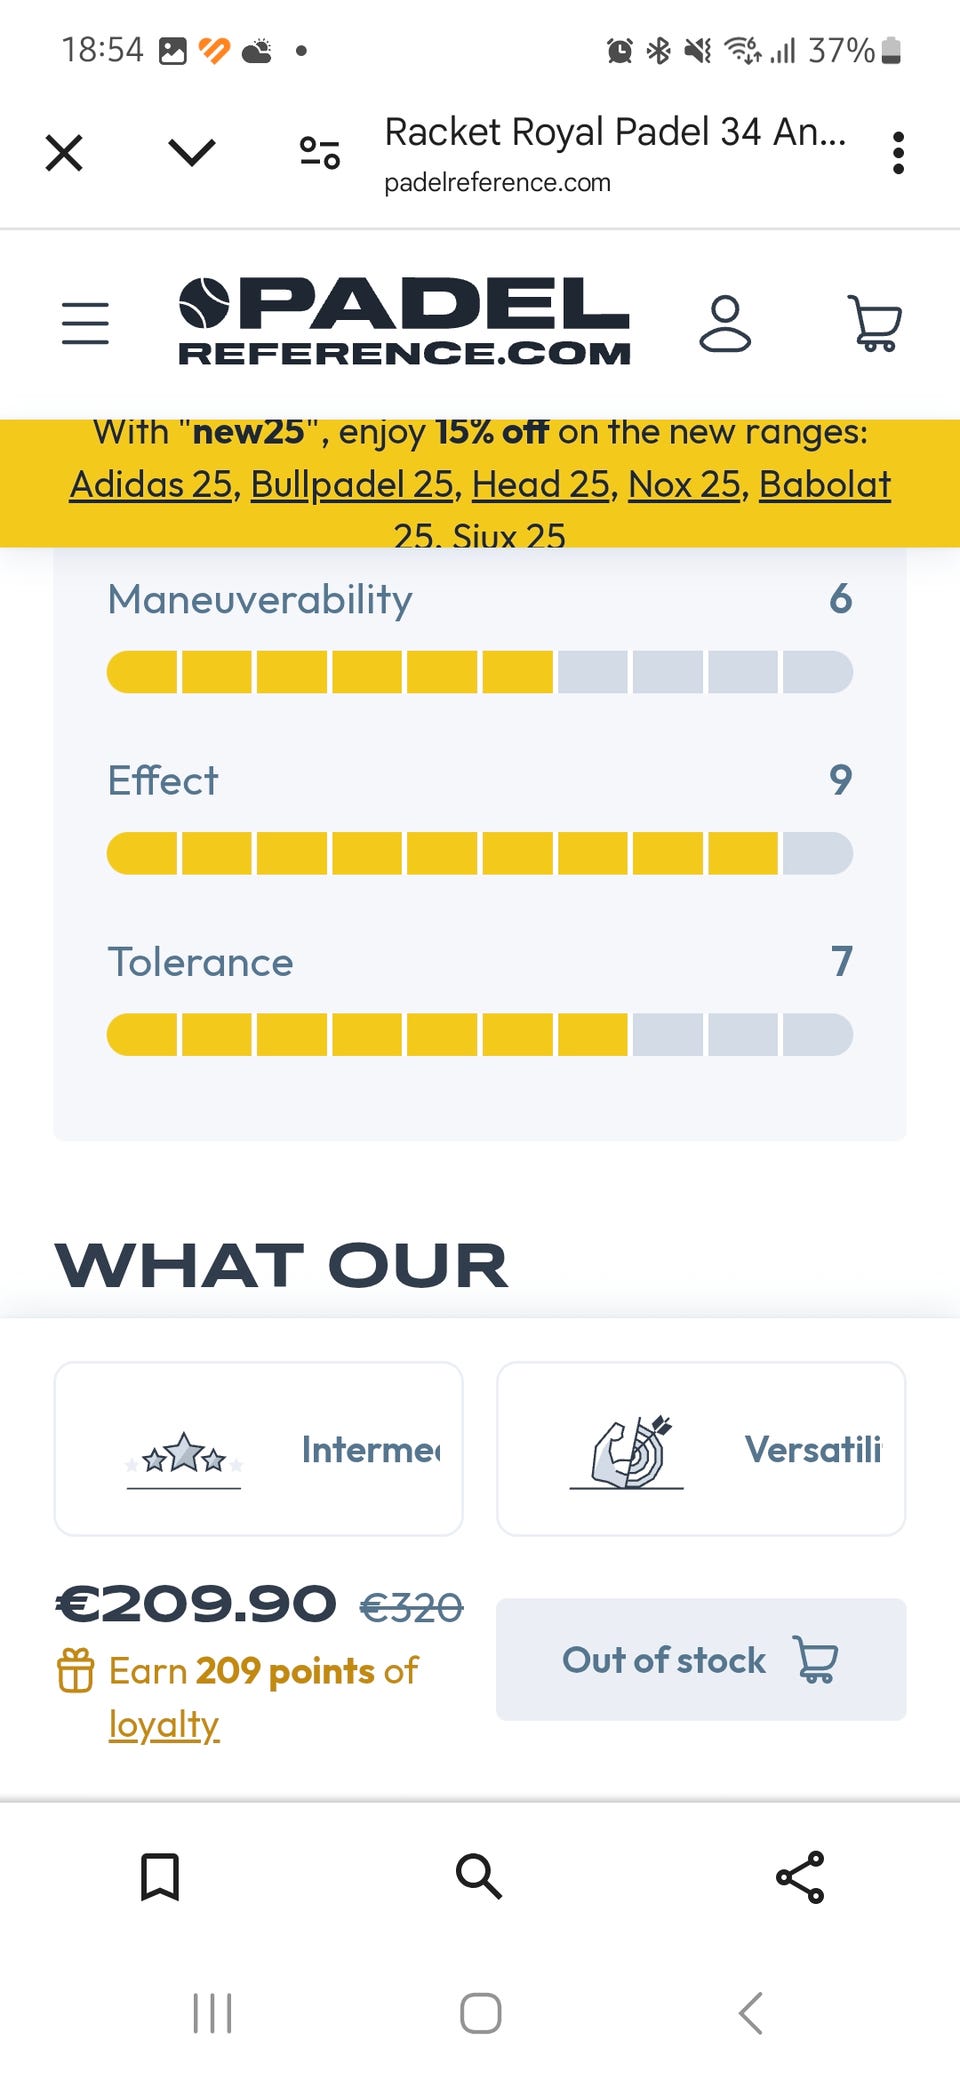The height and width of the screenshot is (2080, 960).
Task: Open the Head 25 range link
Action: (540, 485)
